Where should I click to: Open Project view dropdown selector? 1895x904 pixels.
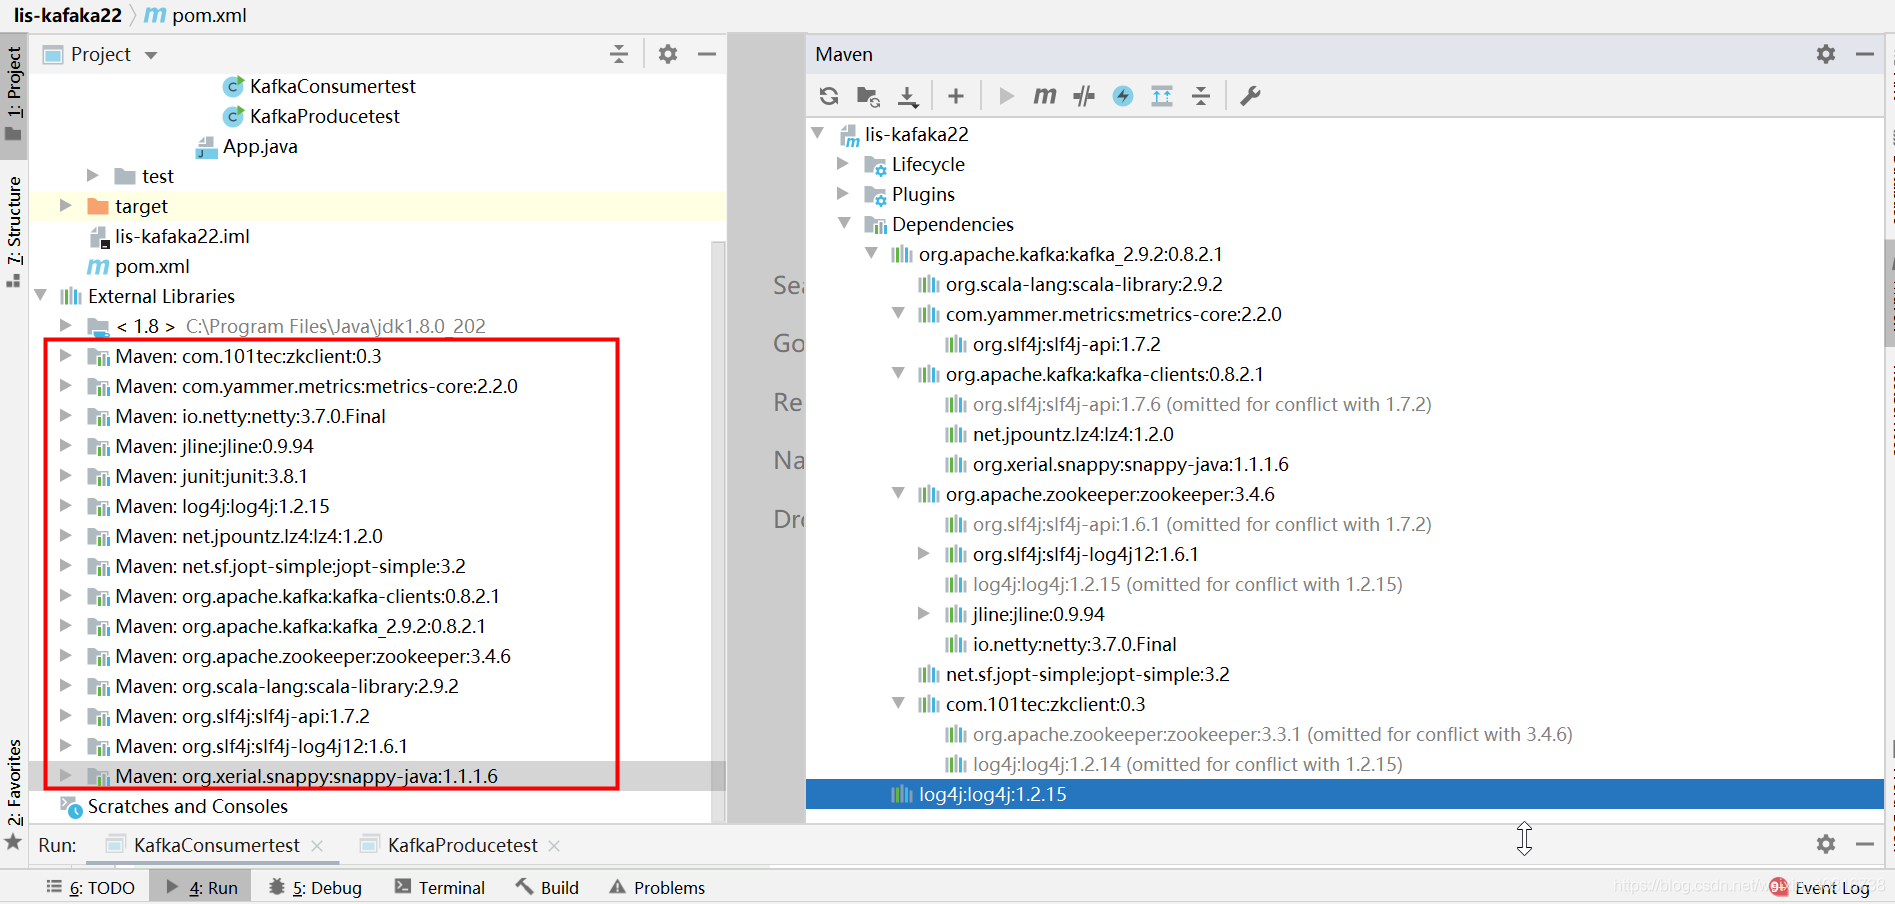[151, 55]
